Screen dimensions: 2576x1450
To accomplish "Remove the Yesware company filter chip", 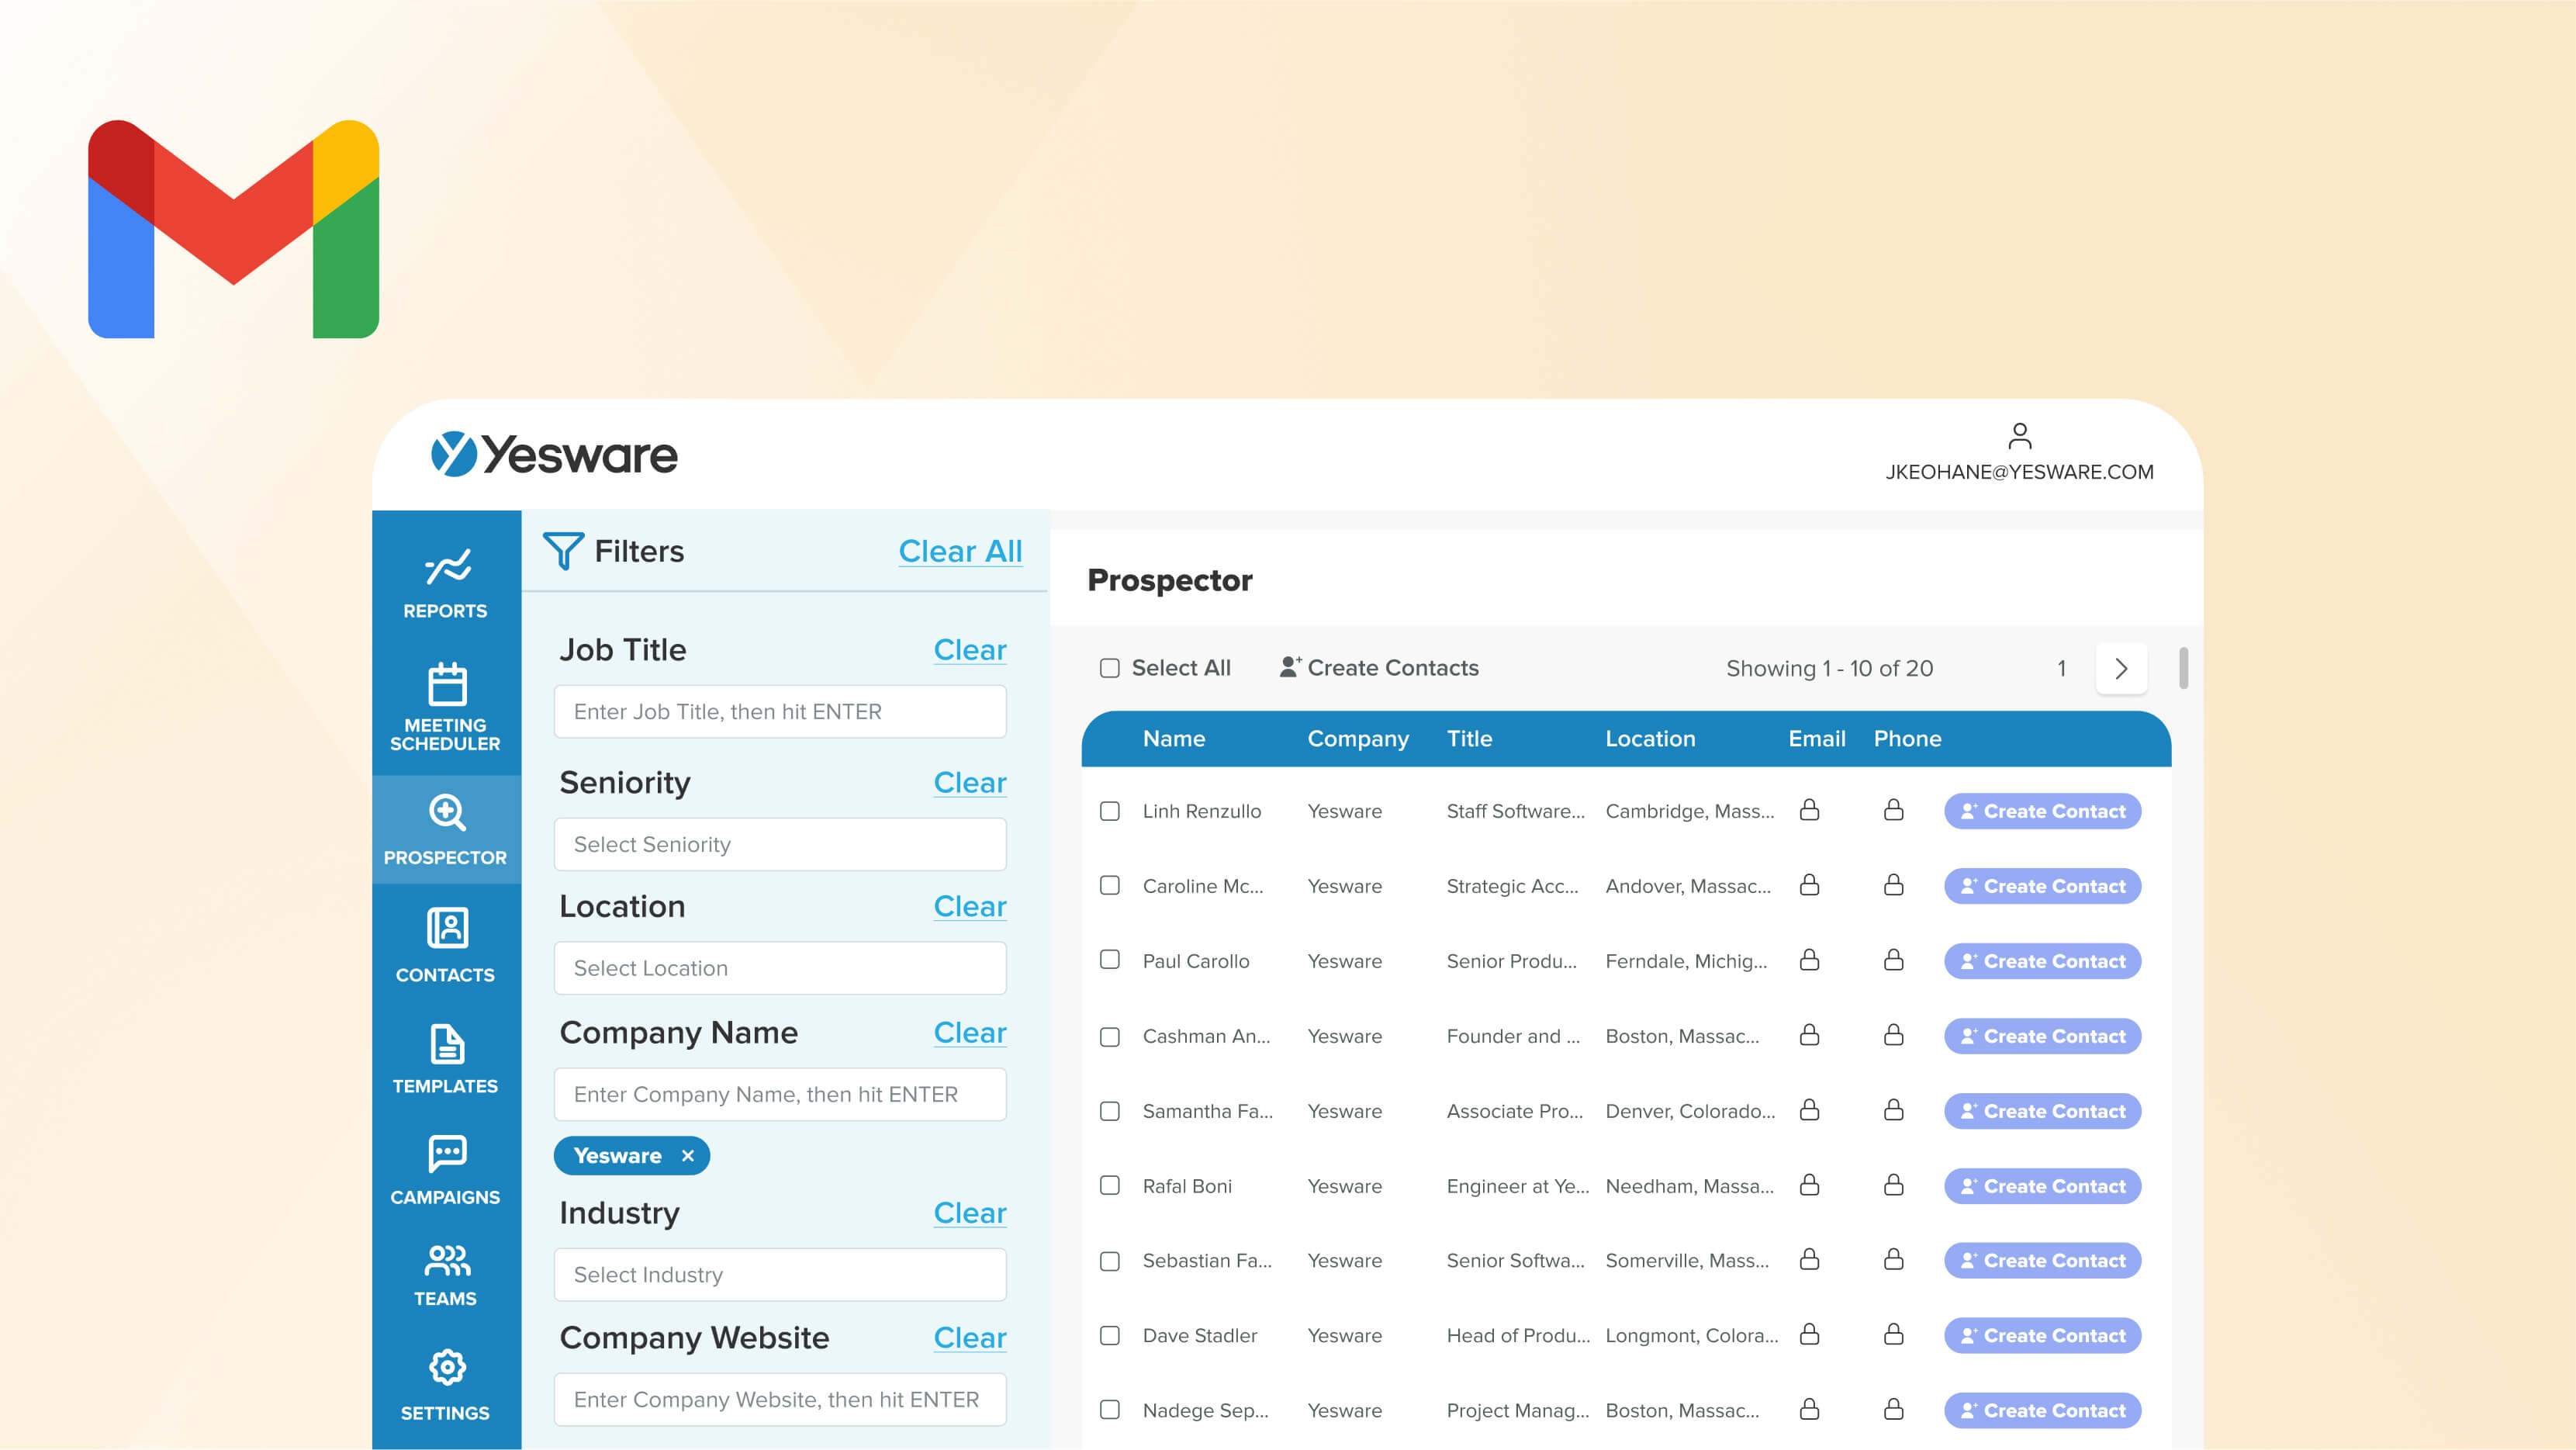I will click(x=688, y=1156).
